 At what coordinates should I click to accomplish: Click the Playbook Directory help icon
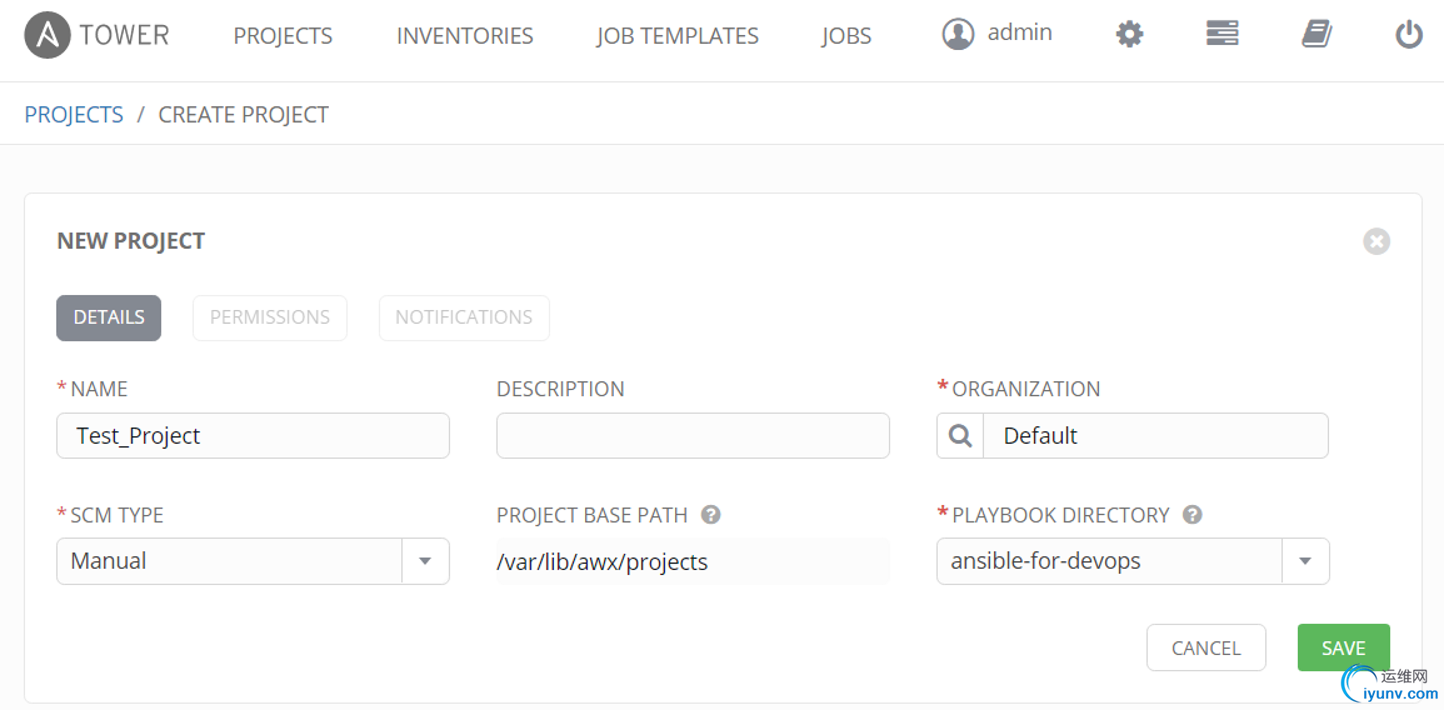pos(1192,515)
